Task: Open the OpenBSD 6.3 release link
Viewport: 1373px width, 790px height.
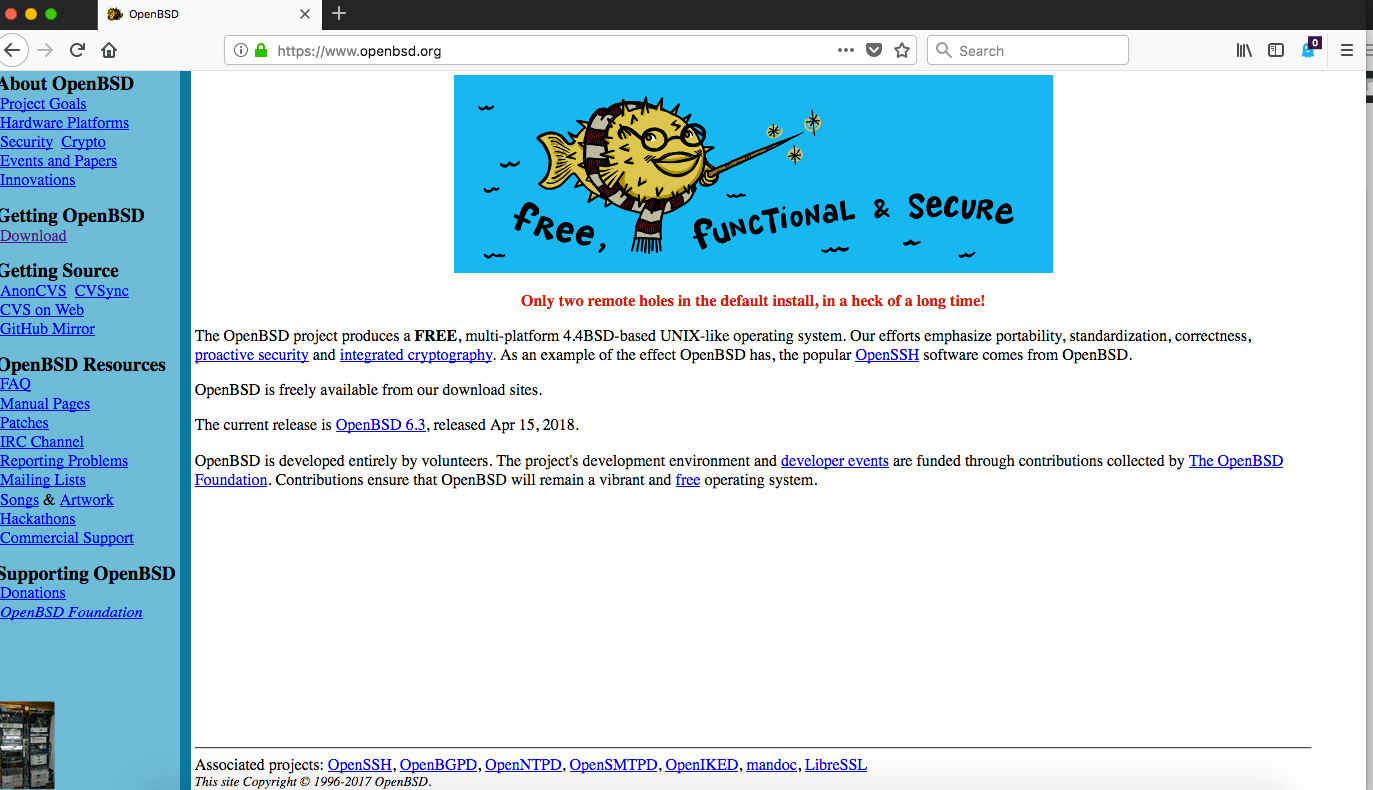Action: (381, 425)
